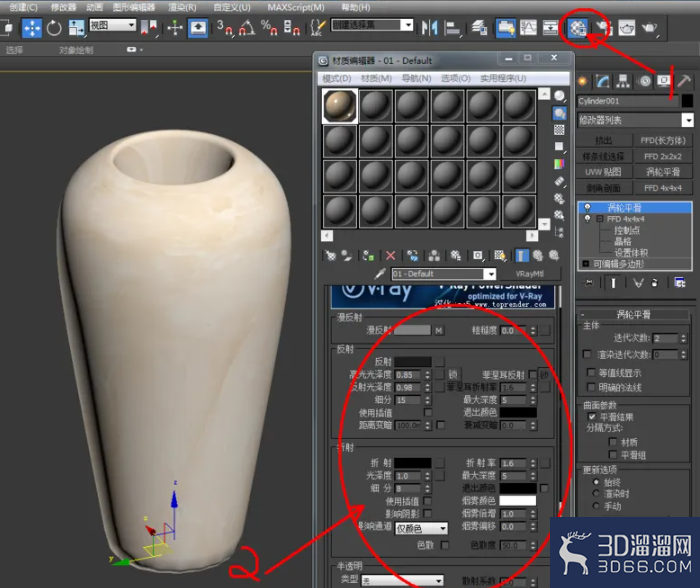Select the 手动 update radio button
This screenshot has height=588, width=700.
click(x=596, y=506)
